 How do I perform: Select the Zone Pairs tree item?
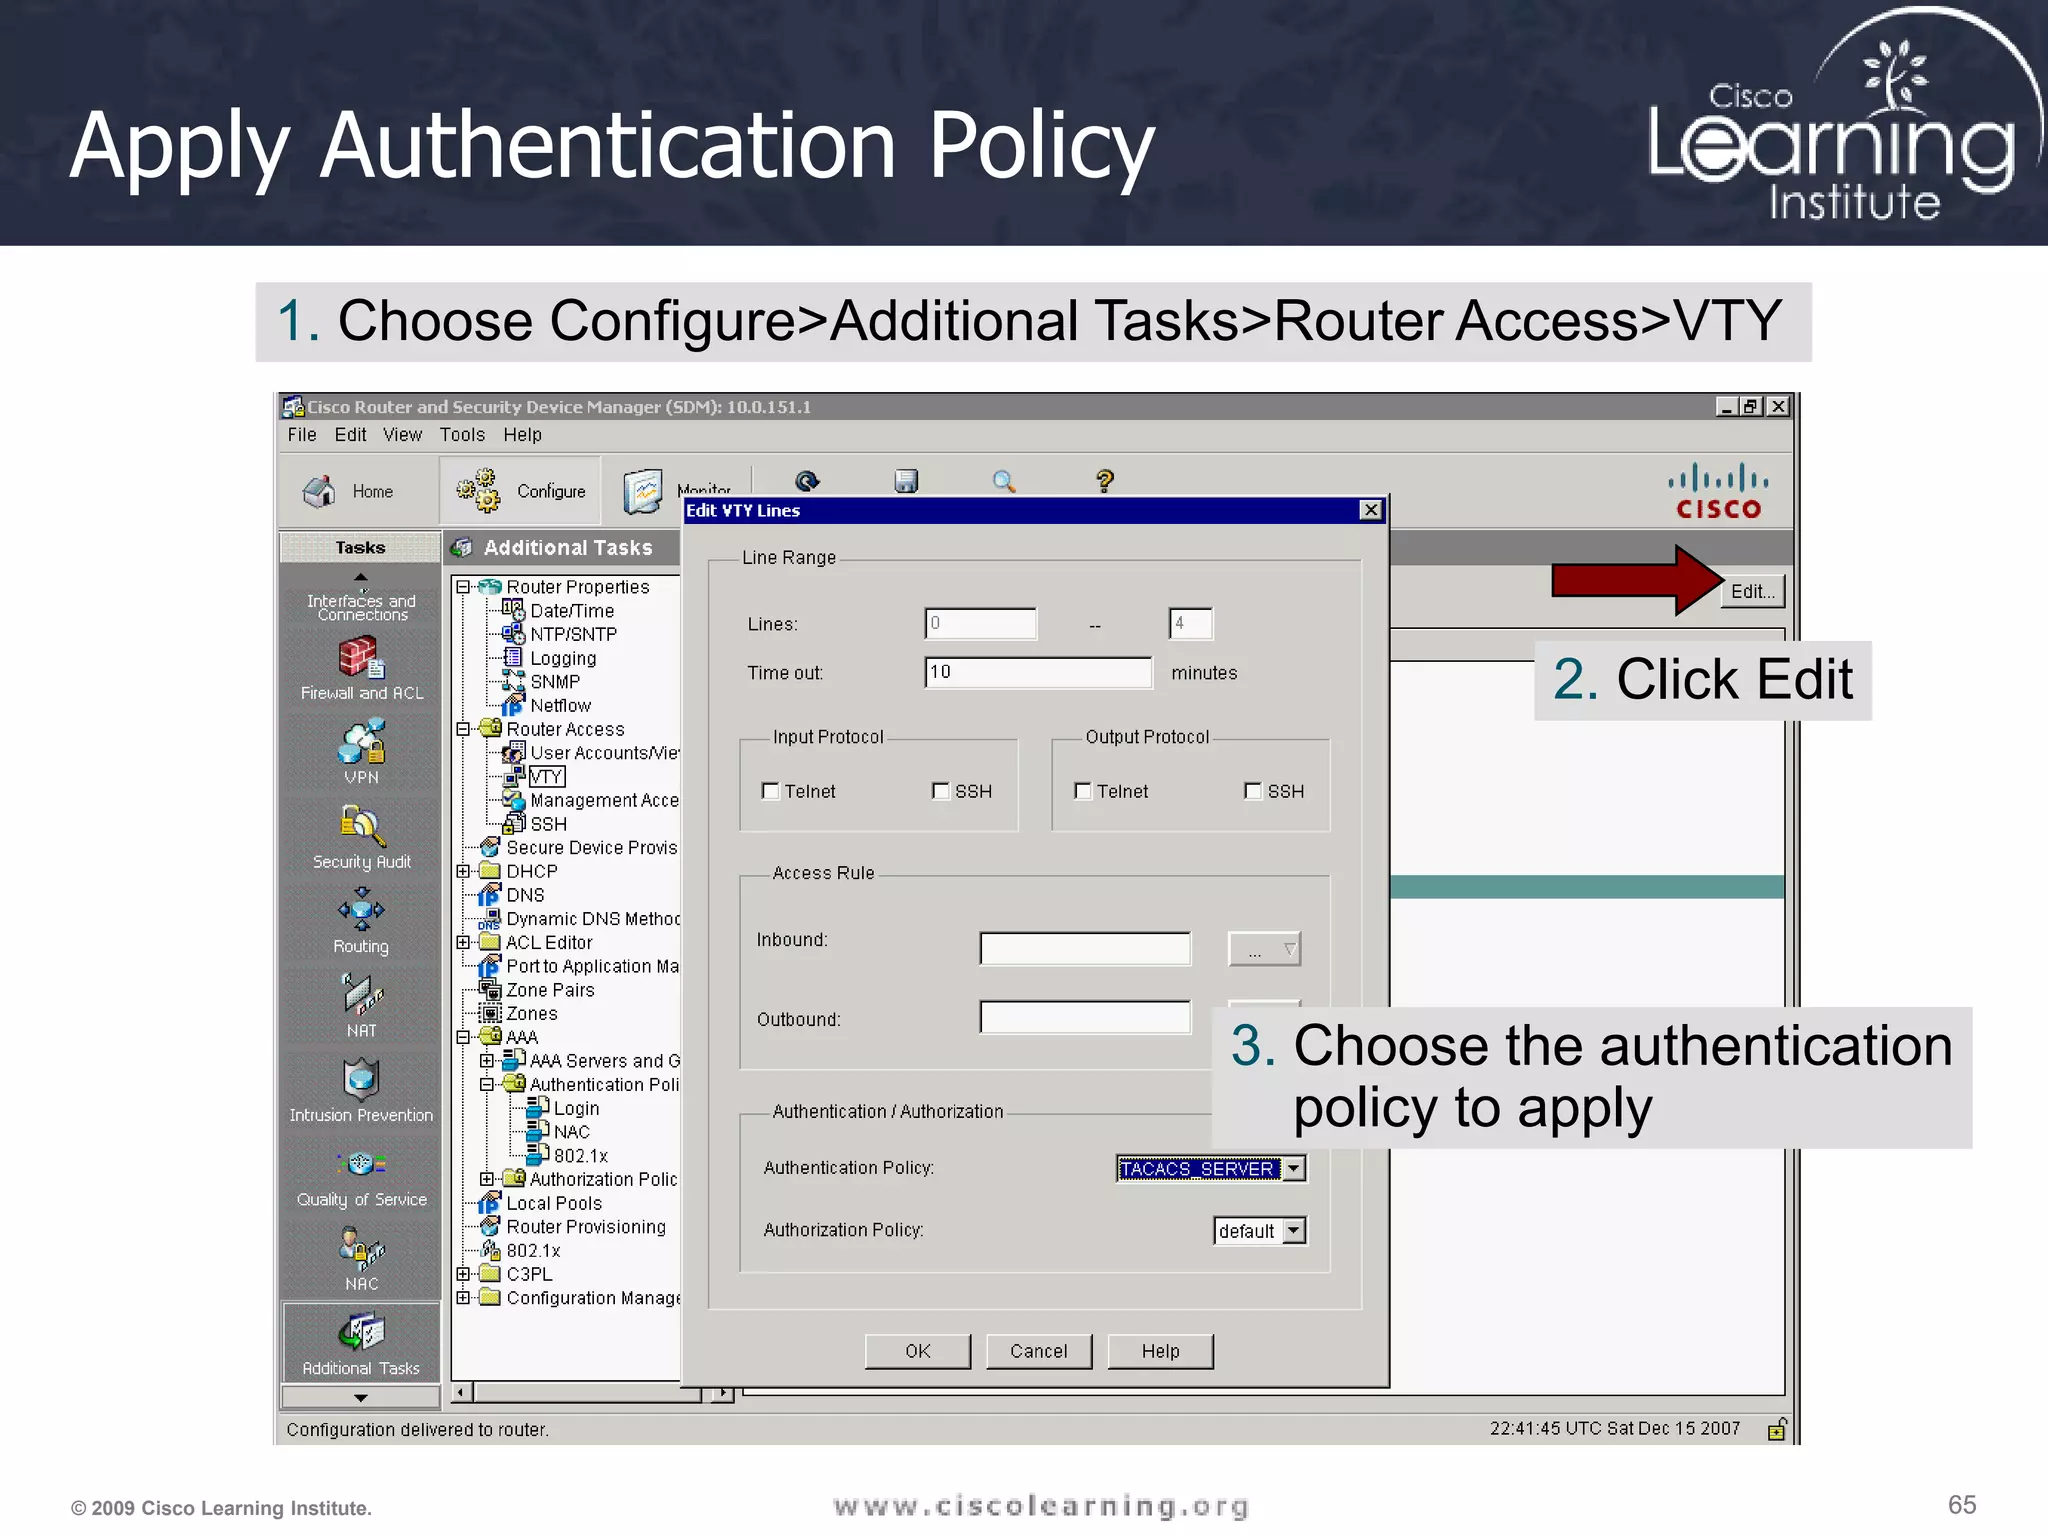[x=550, y=990]
